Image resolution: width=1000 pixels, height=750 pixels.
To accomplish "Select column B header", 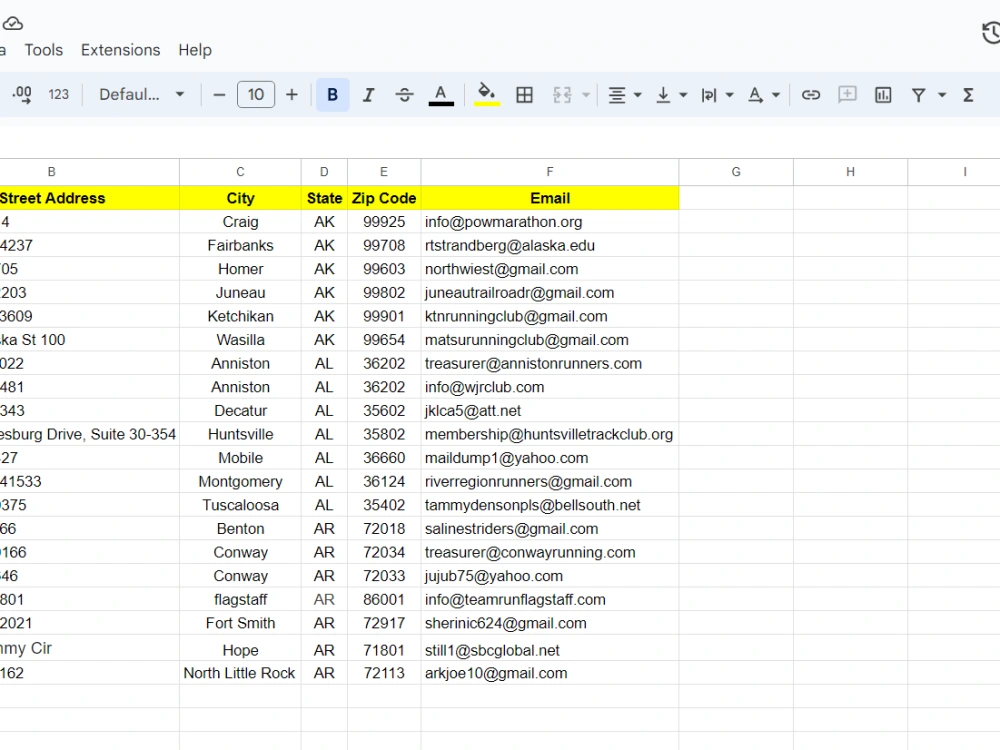I will coord(89,172).
